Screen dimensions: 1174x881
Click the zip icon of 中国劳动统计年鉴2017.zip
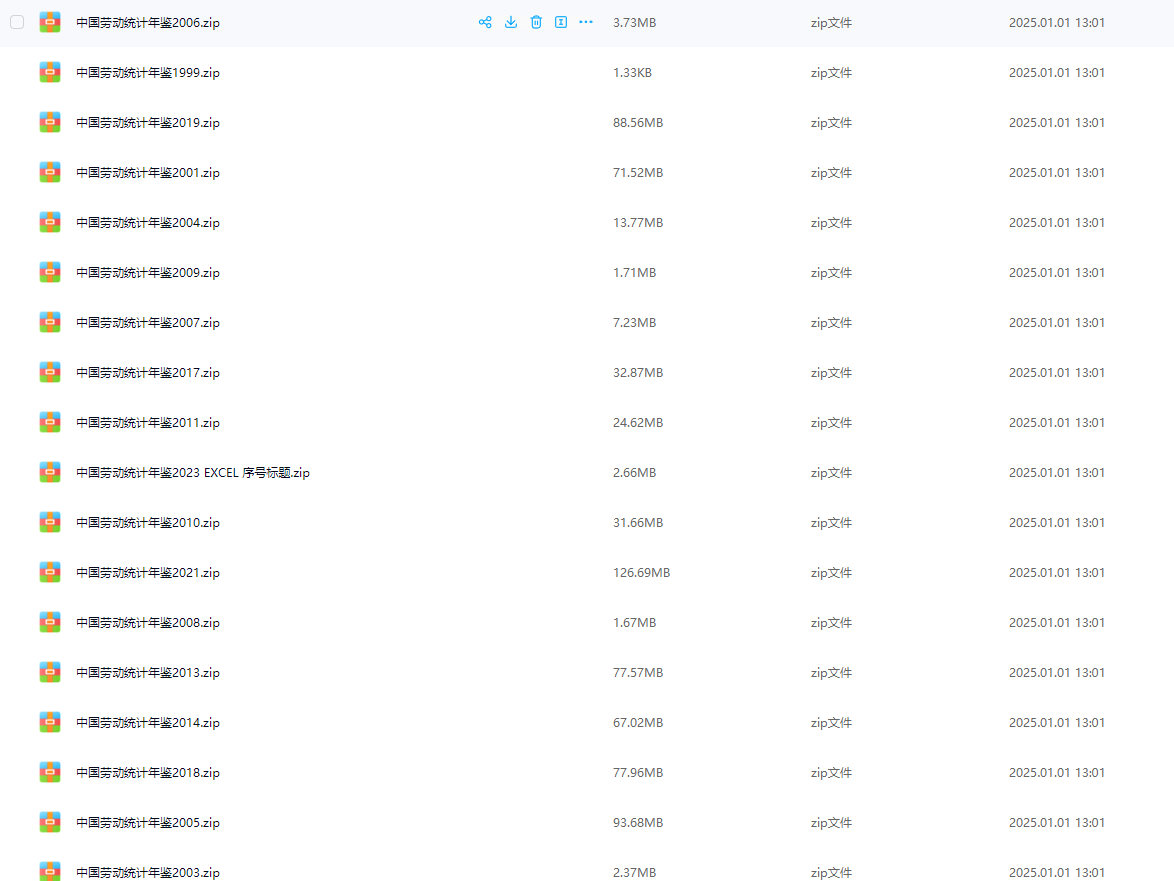tap(50, 373)
